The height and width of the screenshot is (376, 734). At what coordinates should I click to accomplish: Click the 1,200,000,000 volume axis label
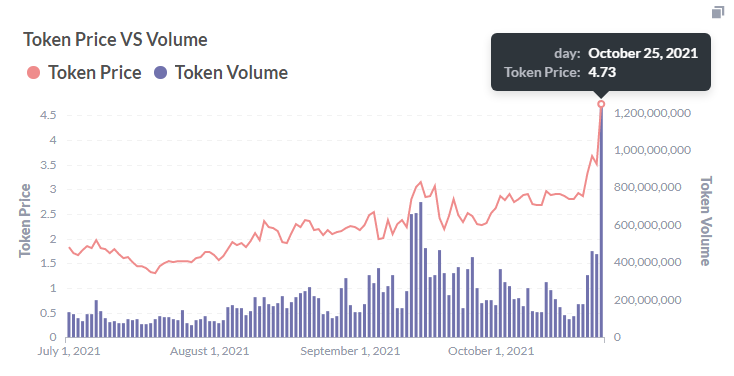[652, 113]
